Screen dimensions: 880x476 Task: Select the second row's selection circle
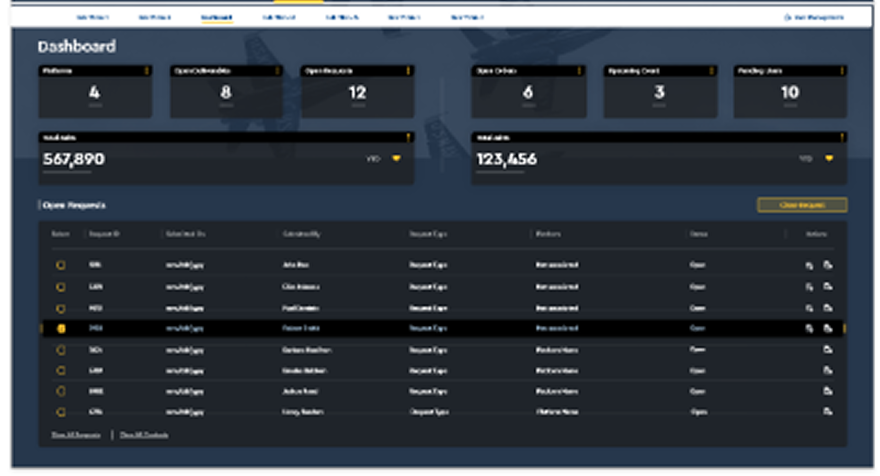point(61,286)
